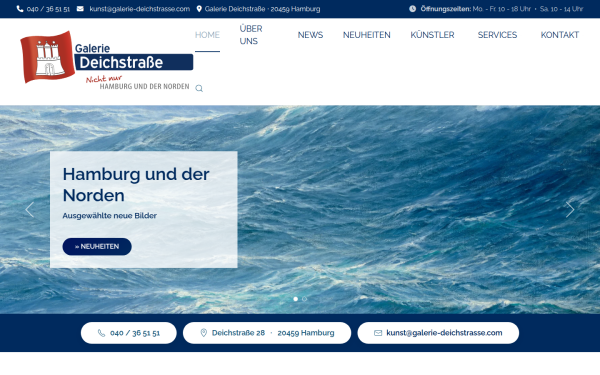600x375 pixels.
Task: Open the KONTAKT menu item
Action: 560,35
